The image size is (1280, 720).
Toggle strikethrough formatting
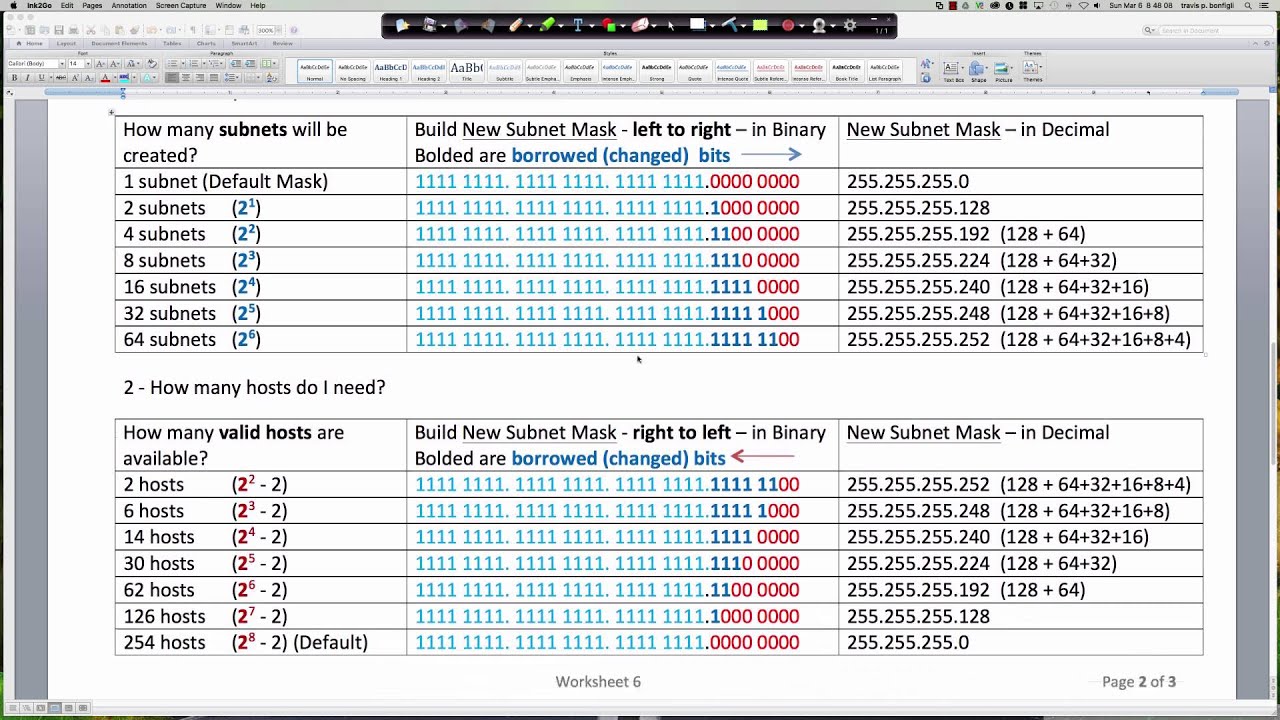tap(61, 77)
